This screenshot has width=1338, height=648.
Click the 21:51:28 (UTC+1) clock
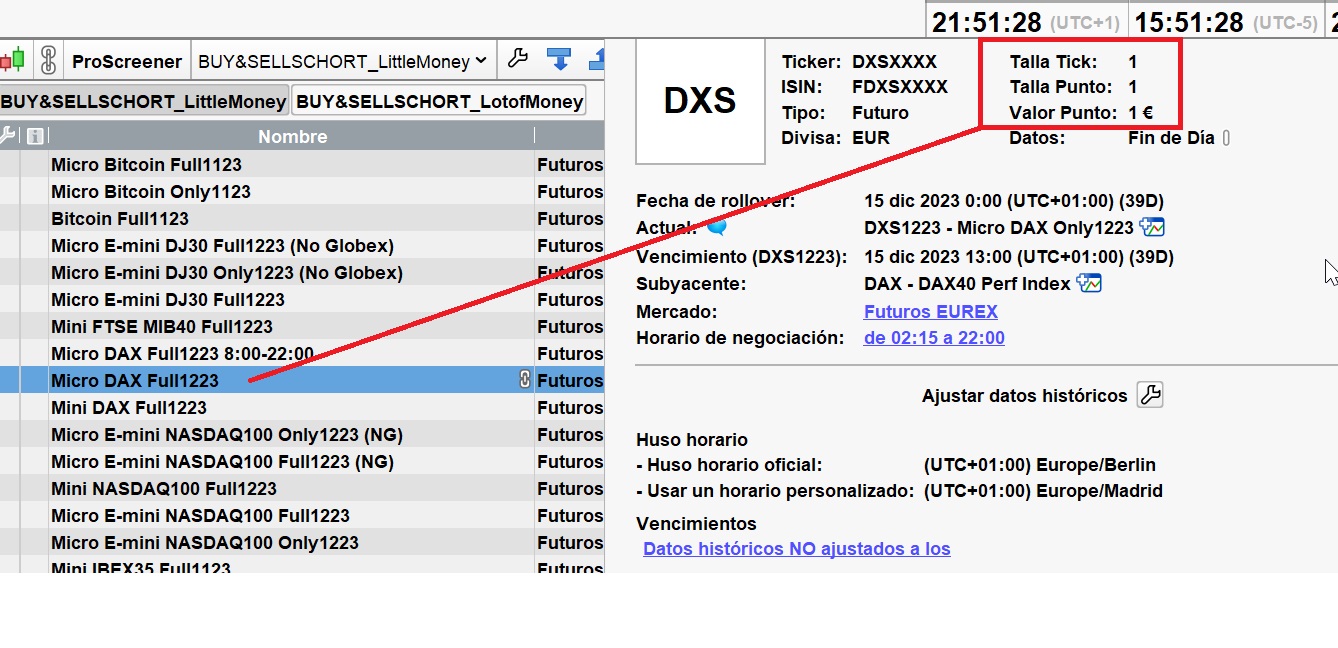click(x=1027, y=21)
